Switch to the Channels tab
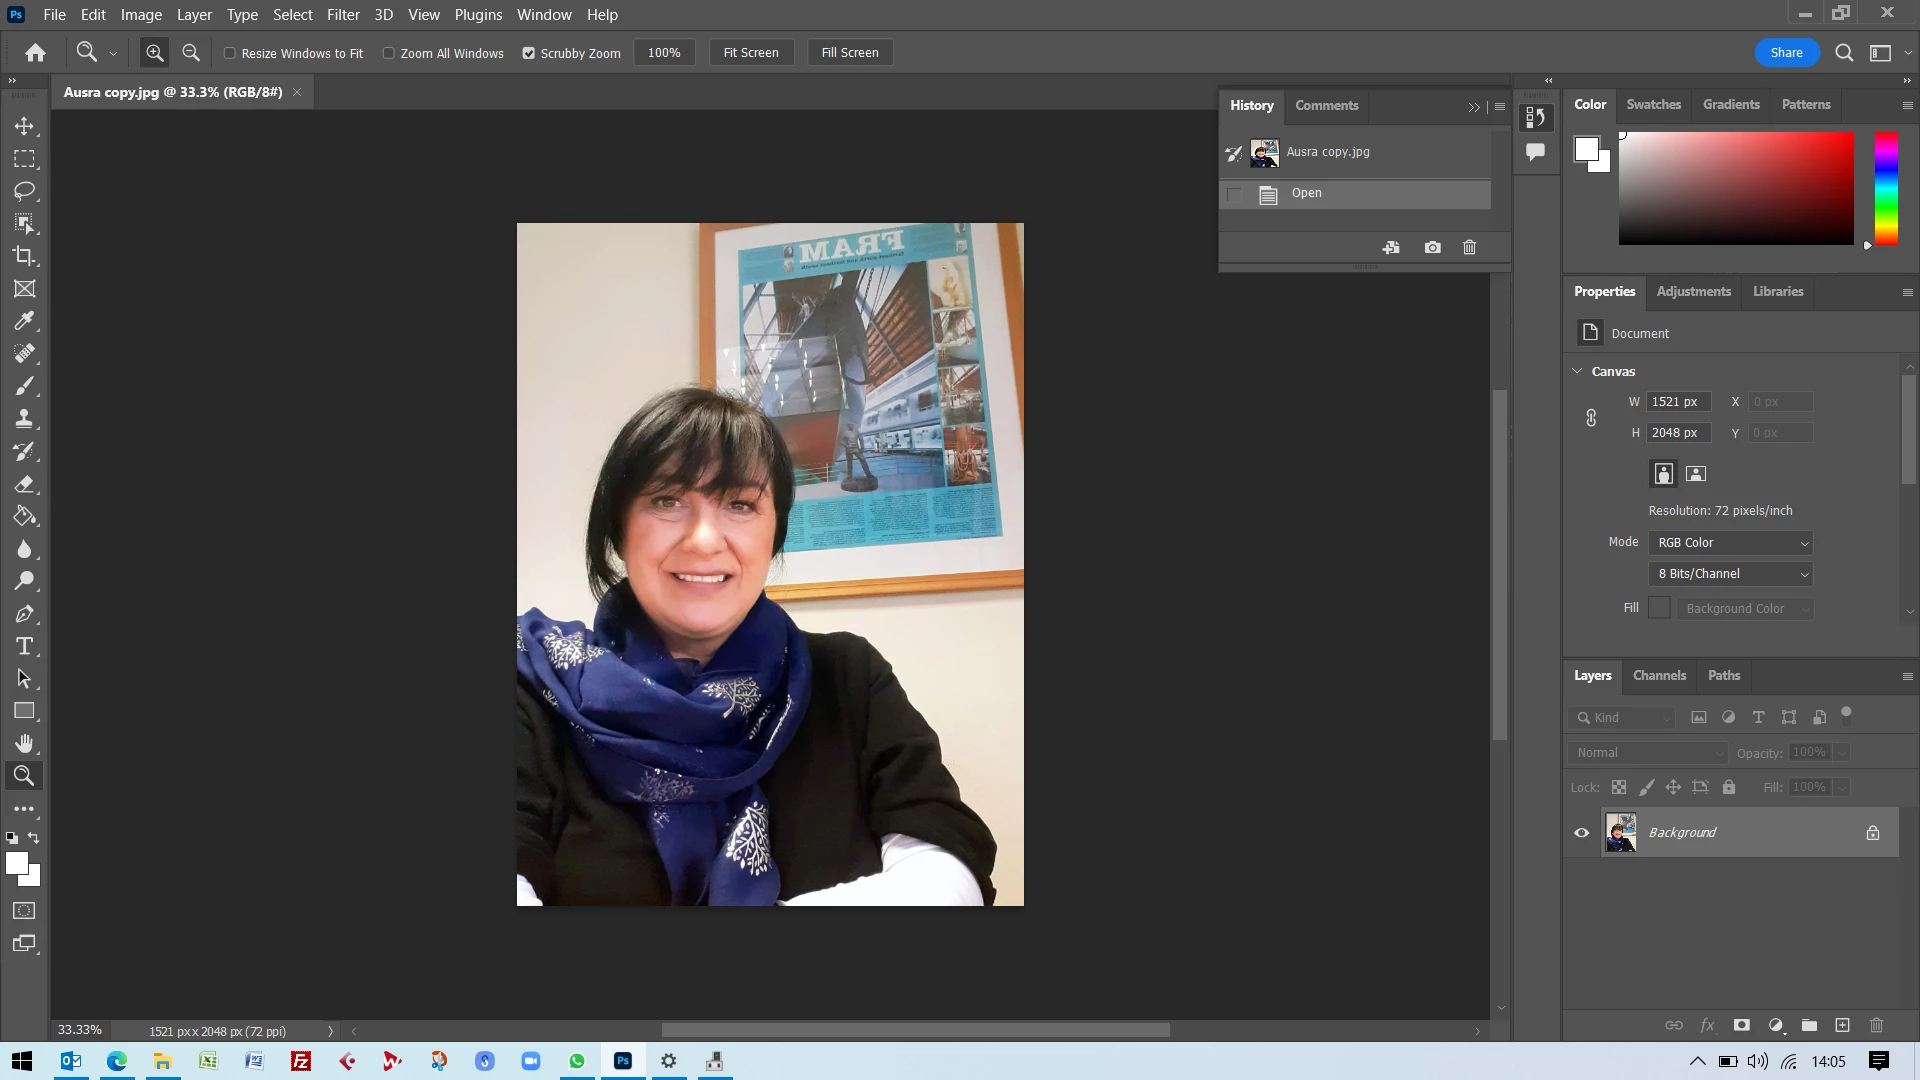Screen dimensions: 1920x1080 pos(1658,675)
